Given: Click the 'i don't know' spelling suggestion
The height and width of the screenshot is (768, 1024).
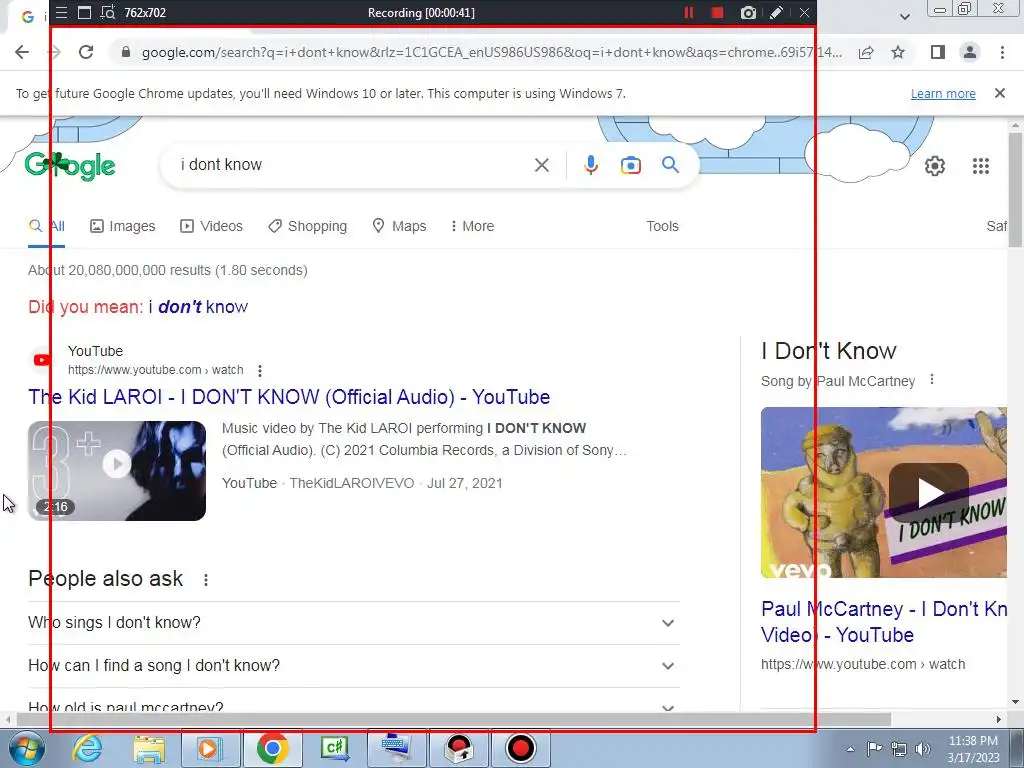Looking at the screenshot, I should (x=199, y=306).
